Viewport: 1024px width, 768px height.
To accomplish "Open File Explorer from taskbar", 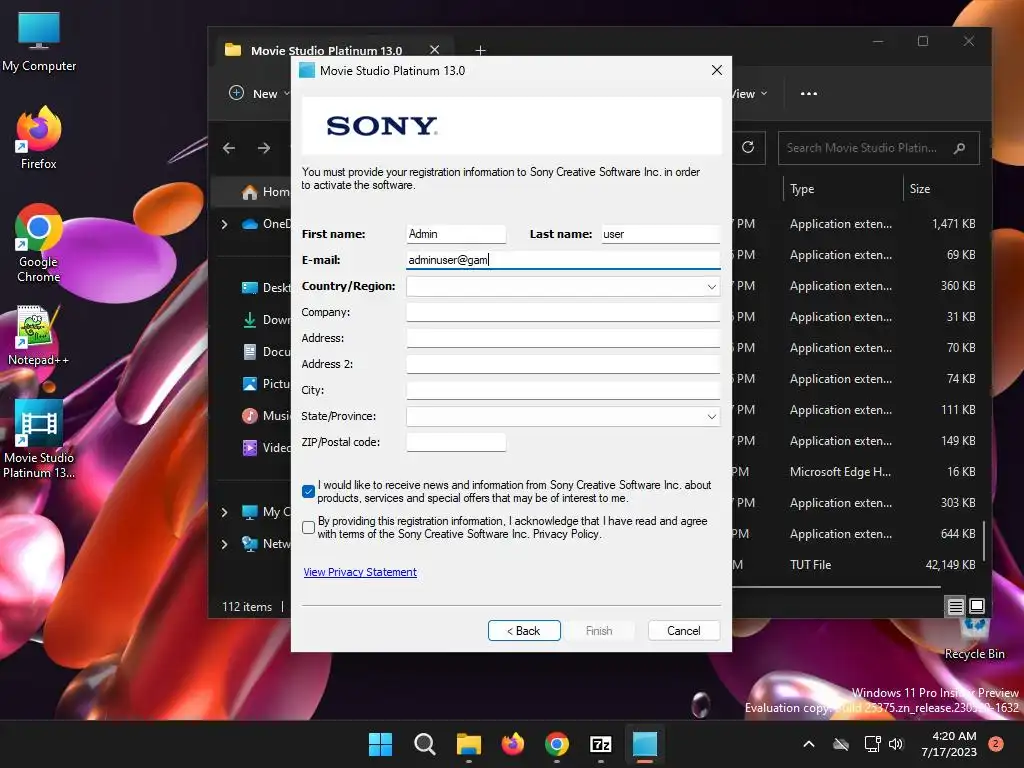I will pyautogui.click(x=469, y=744).
